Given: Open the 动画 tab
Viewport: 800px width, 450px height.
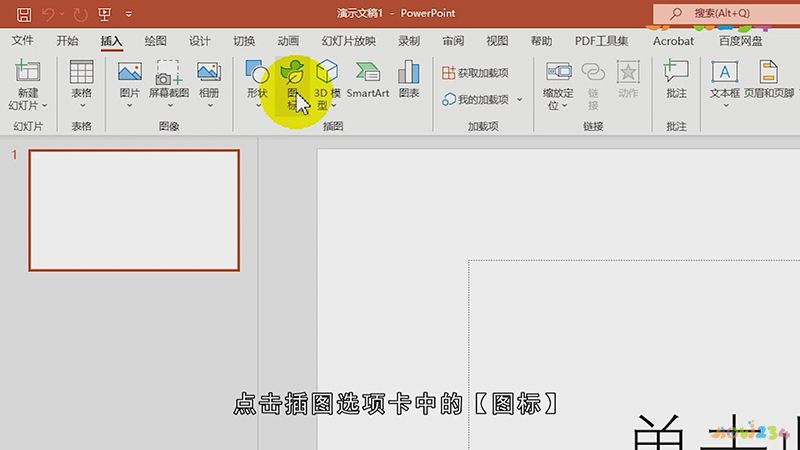Looking at the screenshot, I should tap(288, 41).
